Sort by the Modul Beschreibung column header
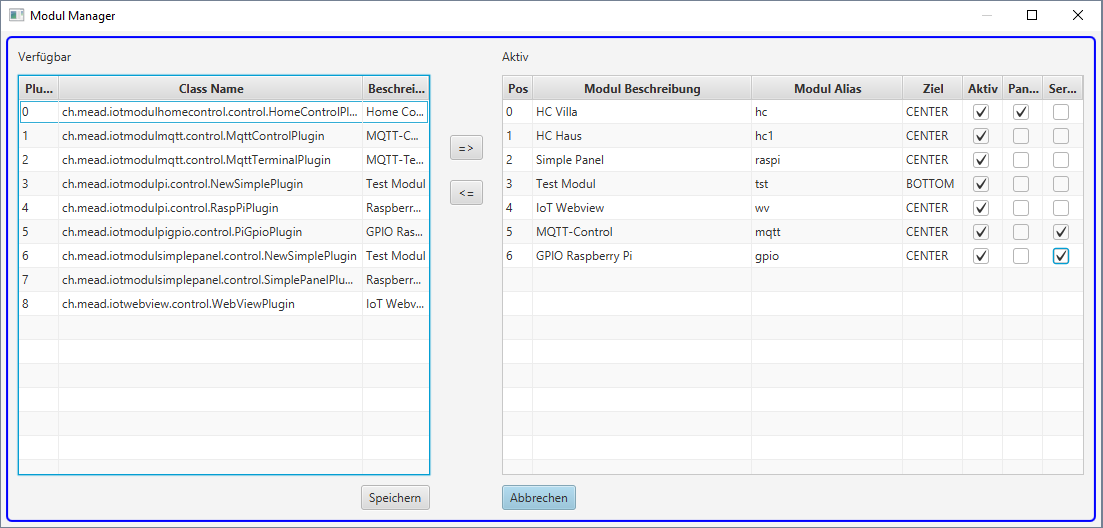 [x=641, y=89]
